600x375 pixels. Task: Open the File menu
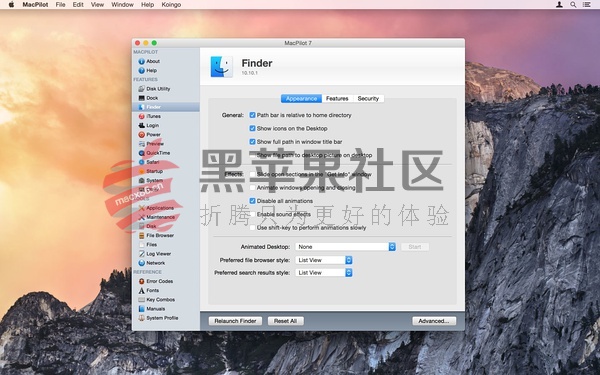pos(60,5)
